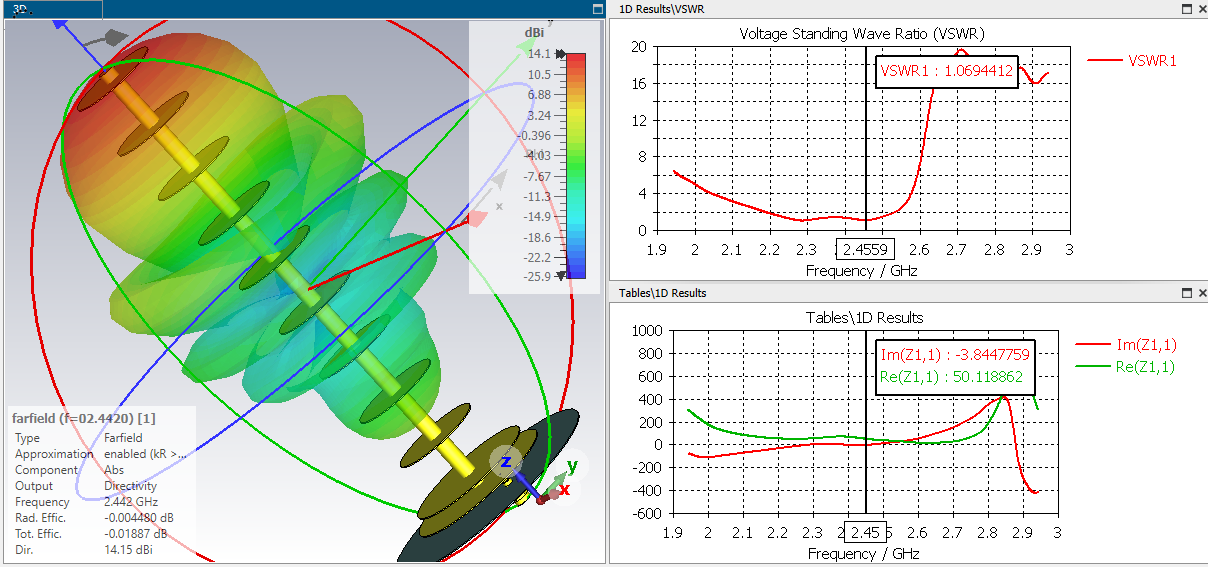Image resolution: width=1208 pixels, height=567 pixels.
Task: Click Frequency / GHz label under impedance plot
Action: point(863,553)
